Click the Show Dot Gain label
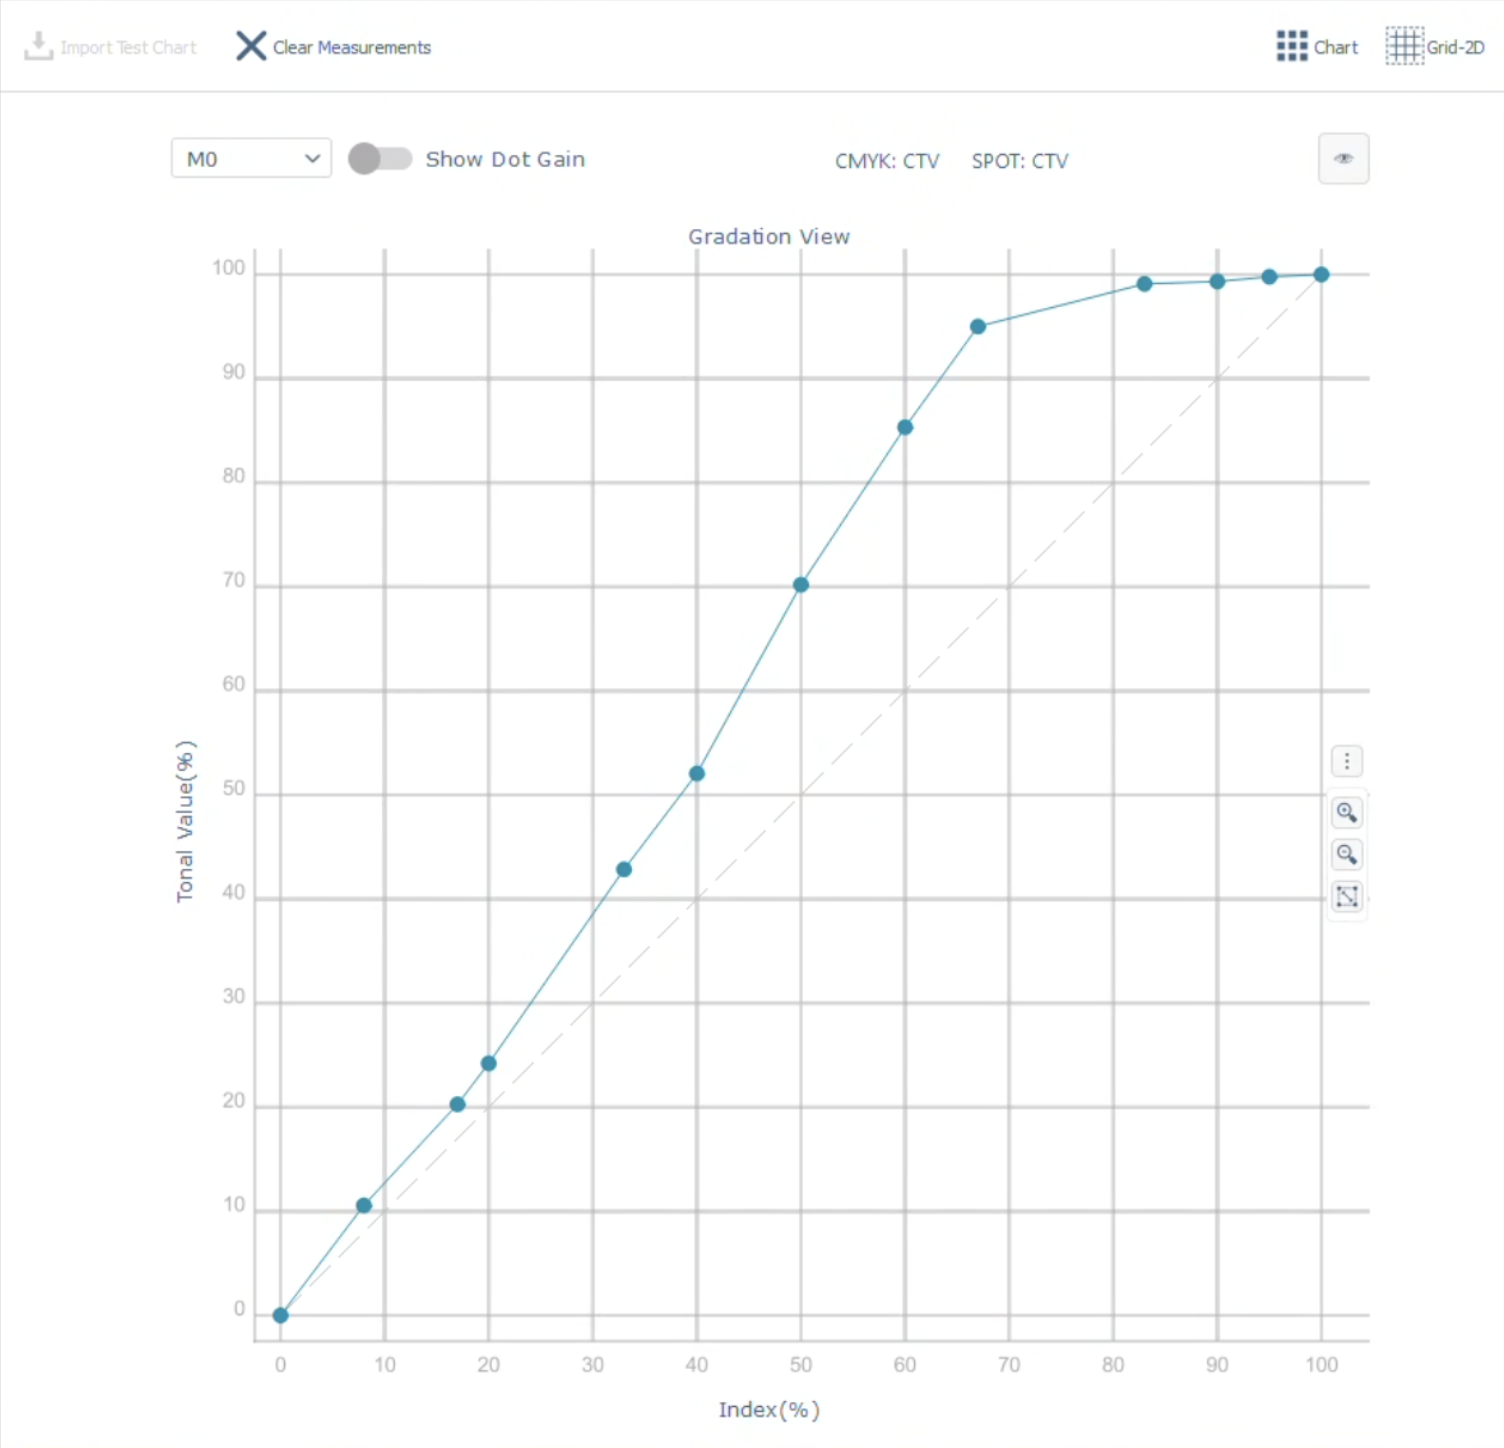 point(505,159)
